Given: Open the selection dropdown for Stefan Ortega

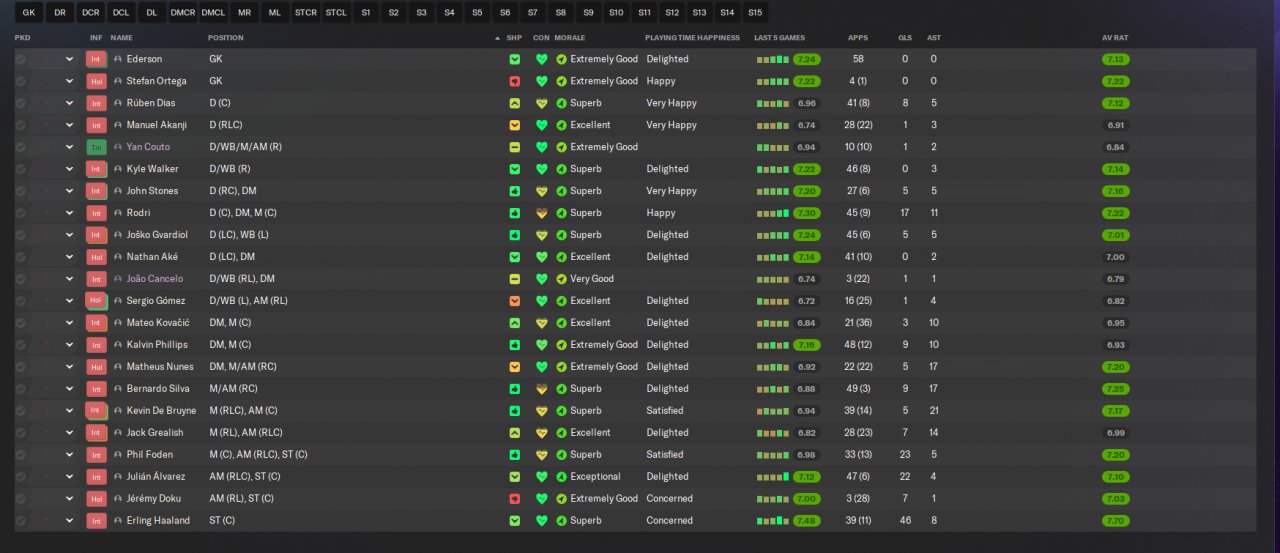Looking at the screenshot, I should coord(70,81).
